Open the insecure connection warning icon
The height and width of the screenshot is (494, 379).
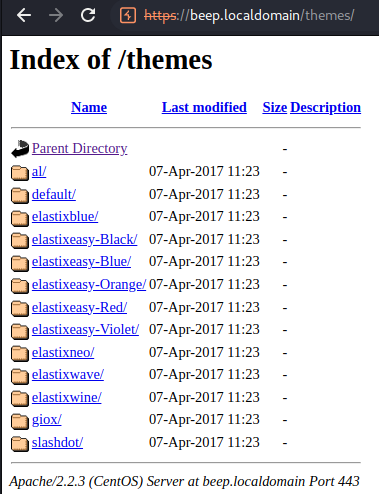[x=128, y=15]
